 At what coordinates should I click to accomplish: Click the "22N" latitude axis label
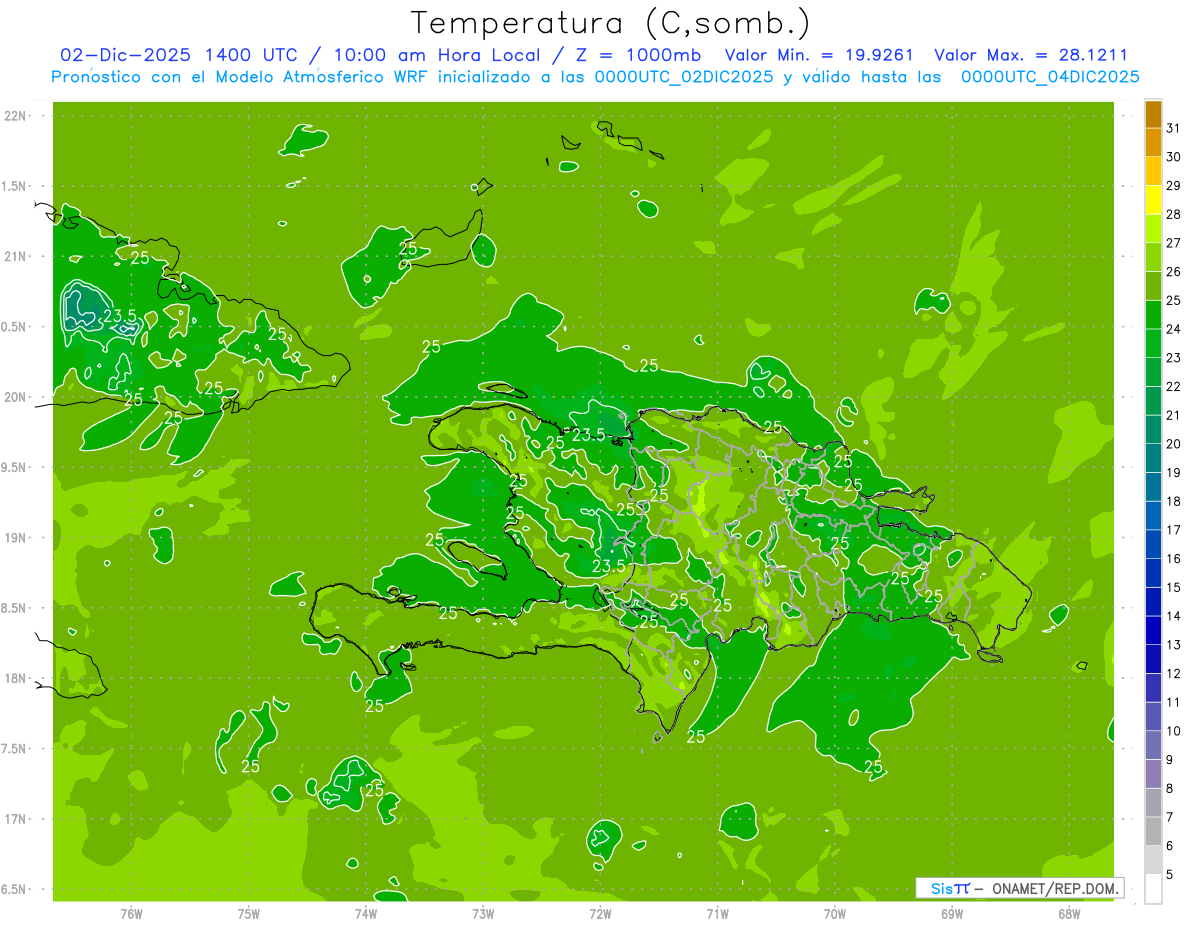point(16,116)
